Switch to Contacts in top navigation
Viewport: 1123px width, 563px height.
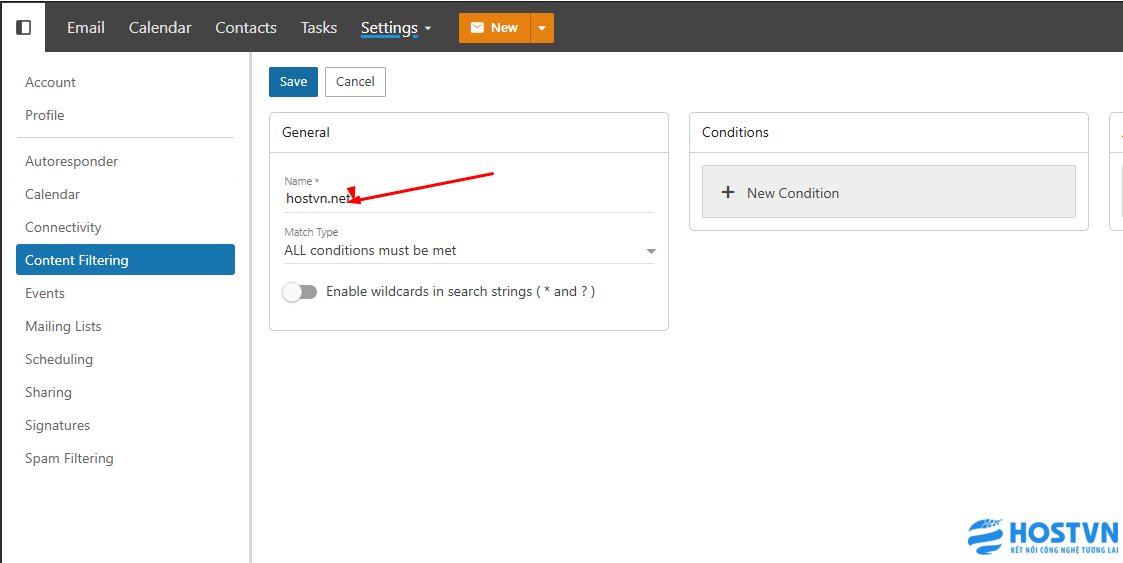click(246, 28)
